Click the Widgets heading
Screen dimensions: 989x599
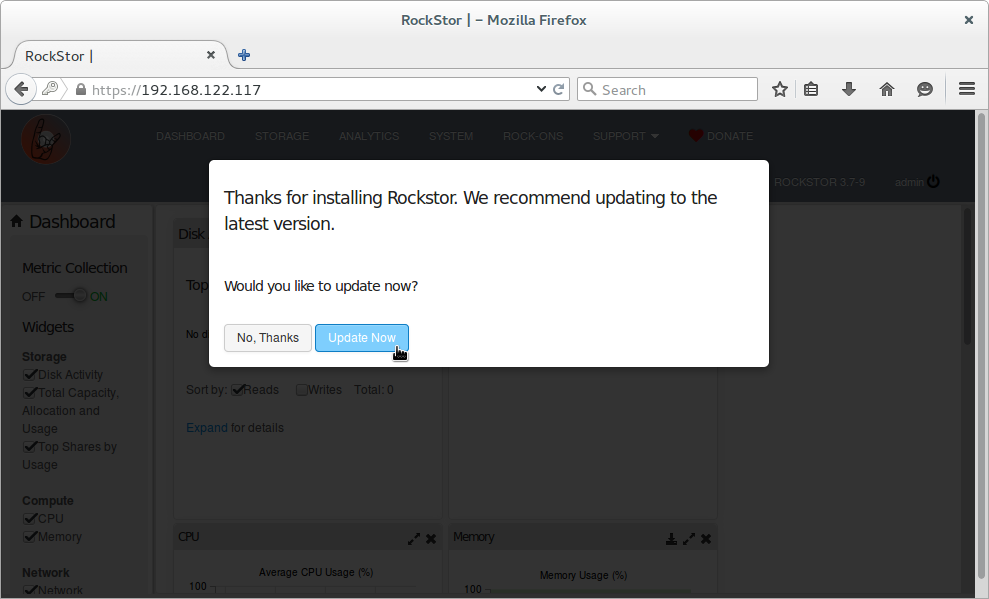click(x=48, y=327)
